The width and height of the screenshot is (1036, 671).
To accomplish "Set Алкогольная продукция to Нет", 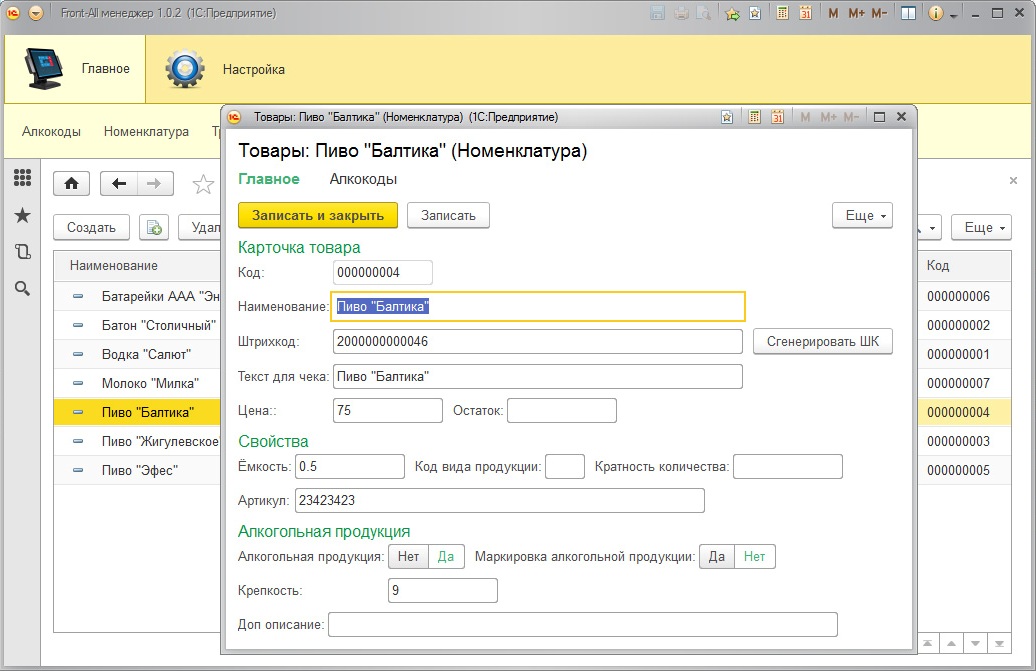I will (x=408, y=557).
